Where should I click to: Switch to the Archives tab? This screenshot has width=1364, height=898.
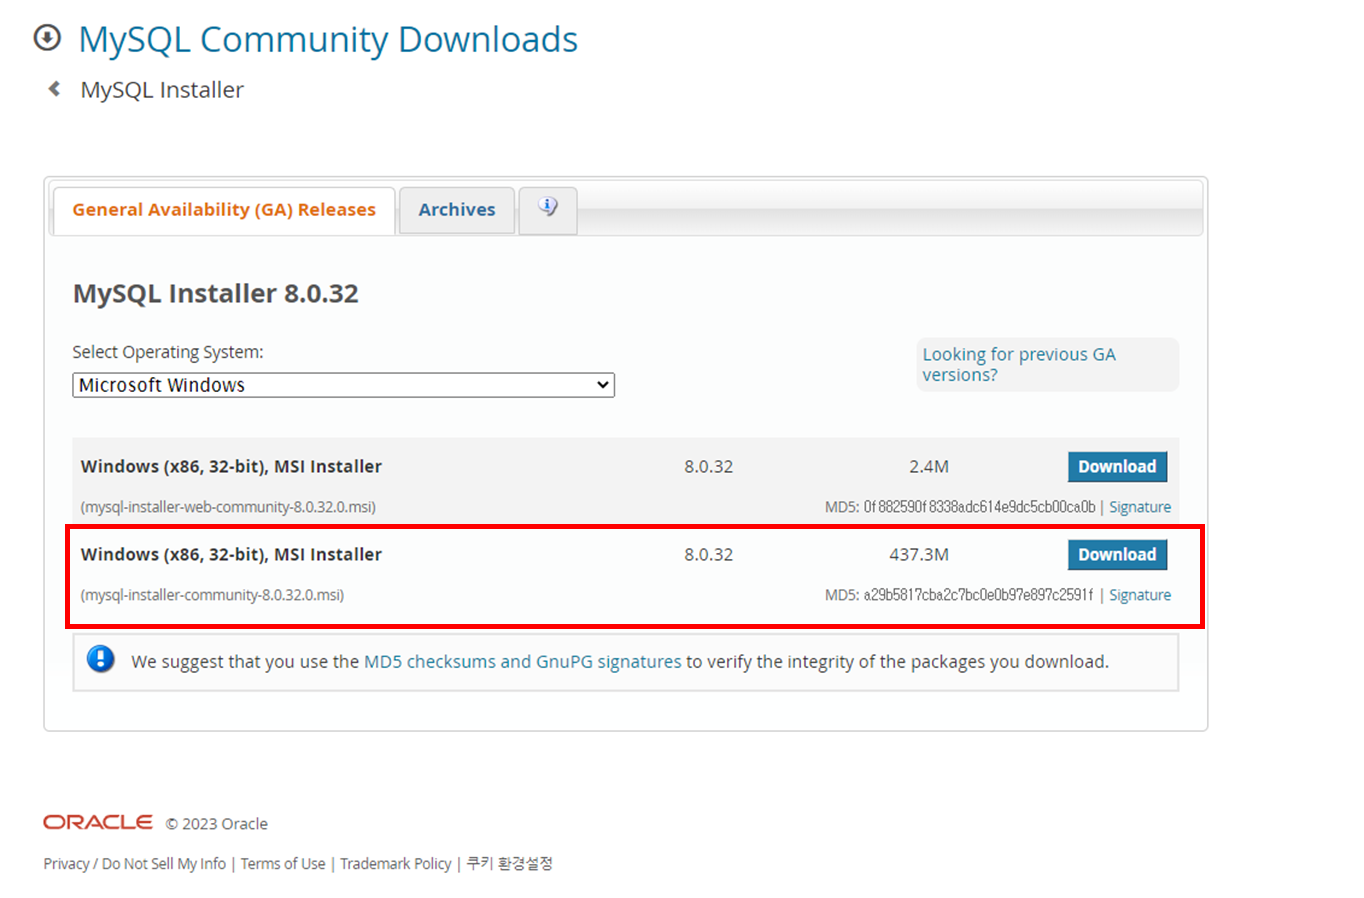pyautogui.click(x=457, y=210)
